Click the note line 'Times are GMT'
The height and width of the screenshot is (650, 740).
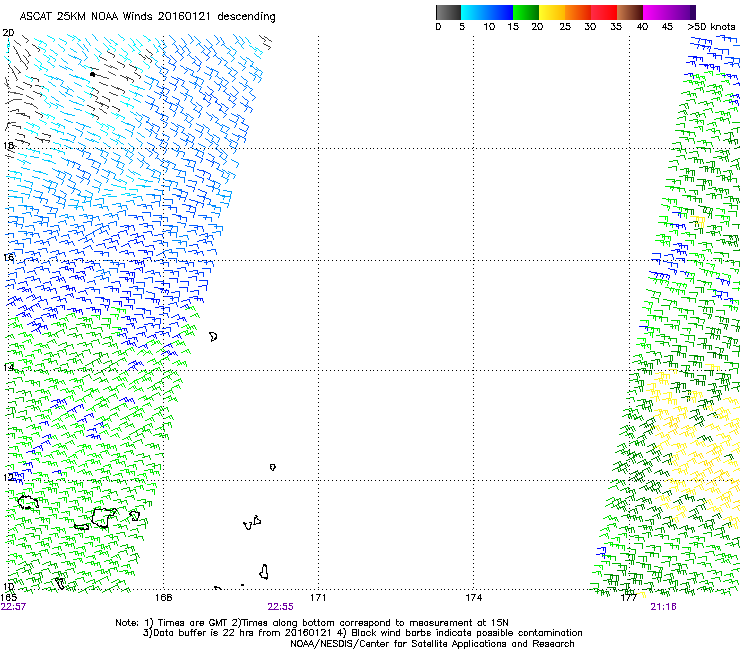195,623
